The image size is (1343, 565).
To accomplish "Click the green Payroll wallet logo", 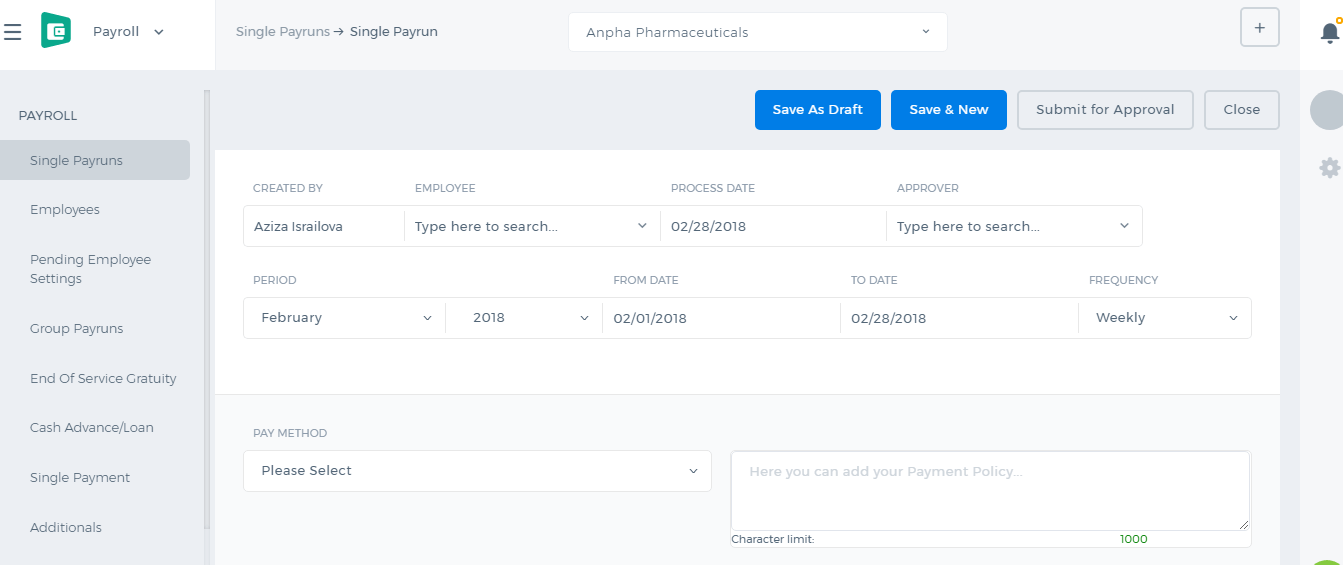I will [56, 31].
